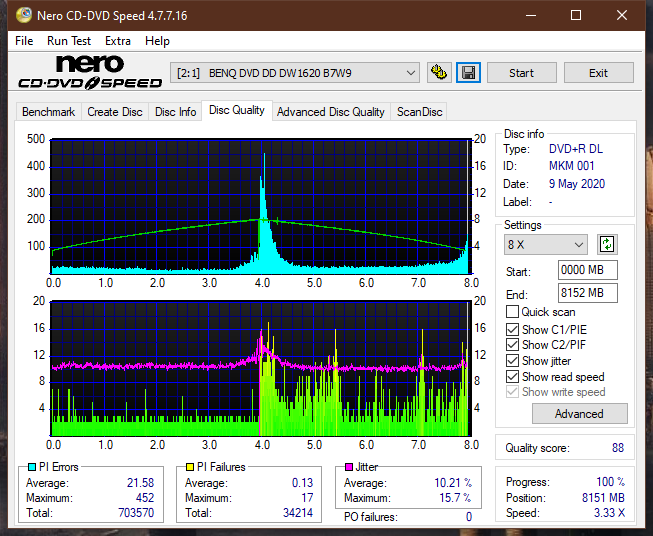Click PI Errors total 703570

[x=136, y=512]
